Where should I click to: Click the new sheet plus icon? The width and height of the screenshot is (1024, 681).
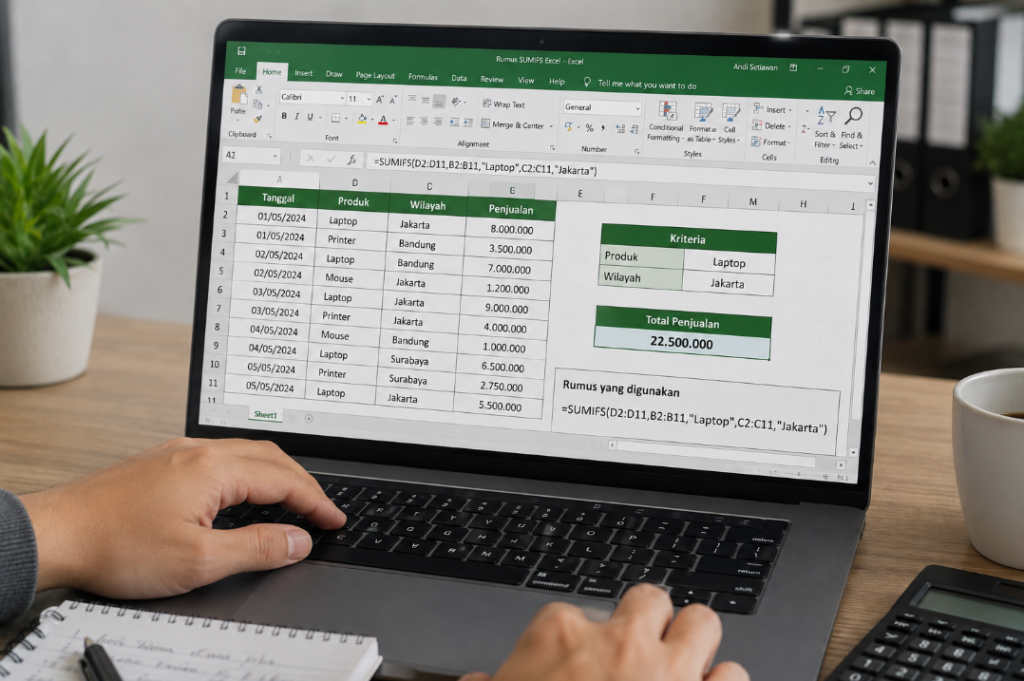click(x=309, y=419)
